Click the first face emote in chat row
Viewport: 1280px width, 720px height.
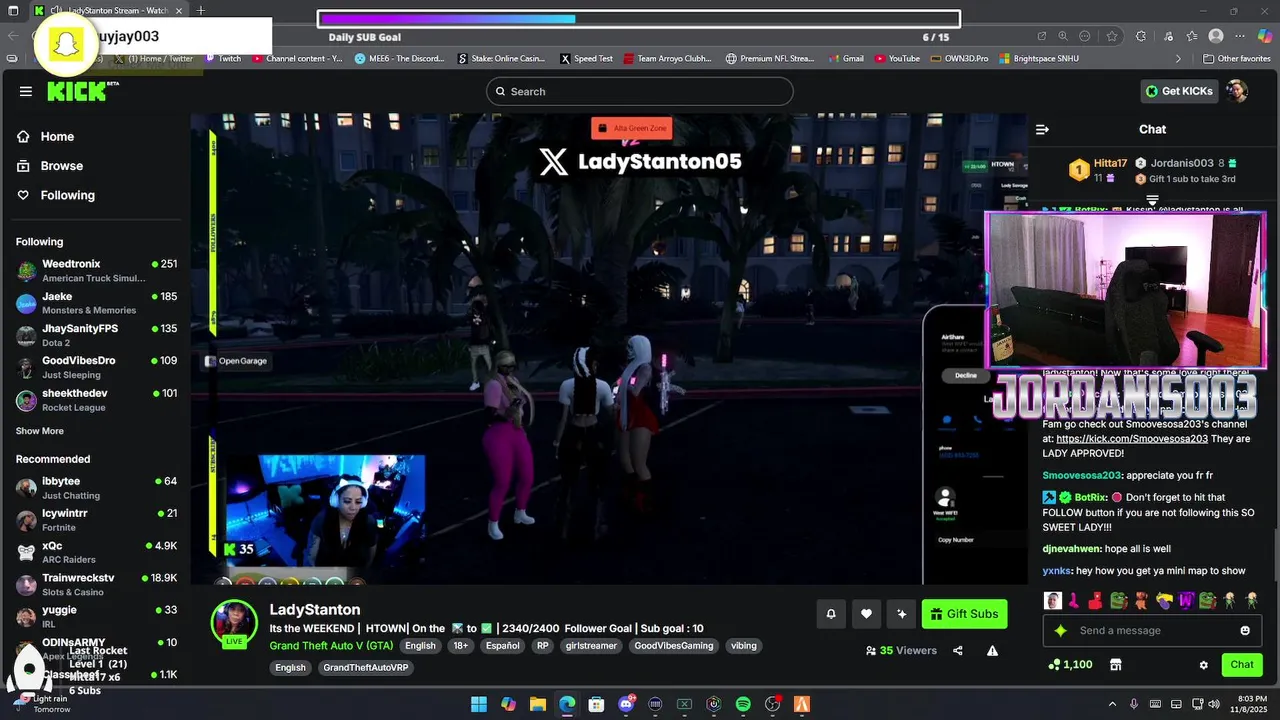coord(1053,601)
